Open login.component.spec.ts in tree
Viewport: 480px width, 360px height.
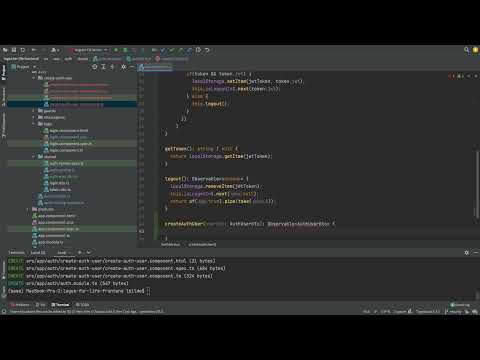pyautogui.click(x=72, y=144)
